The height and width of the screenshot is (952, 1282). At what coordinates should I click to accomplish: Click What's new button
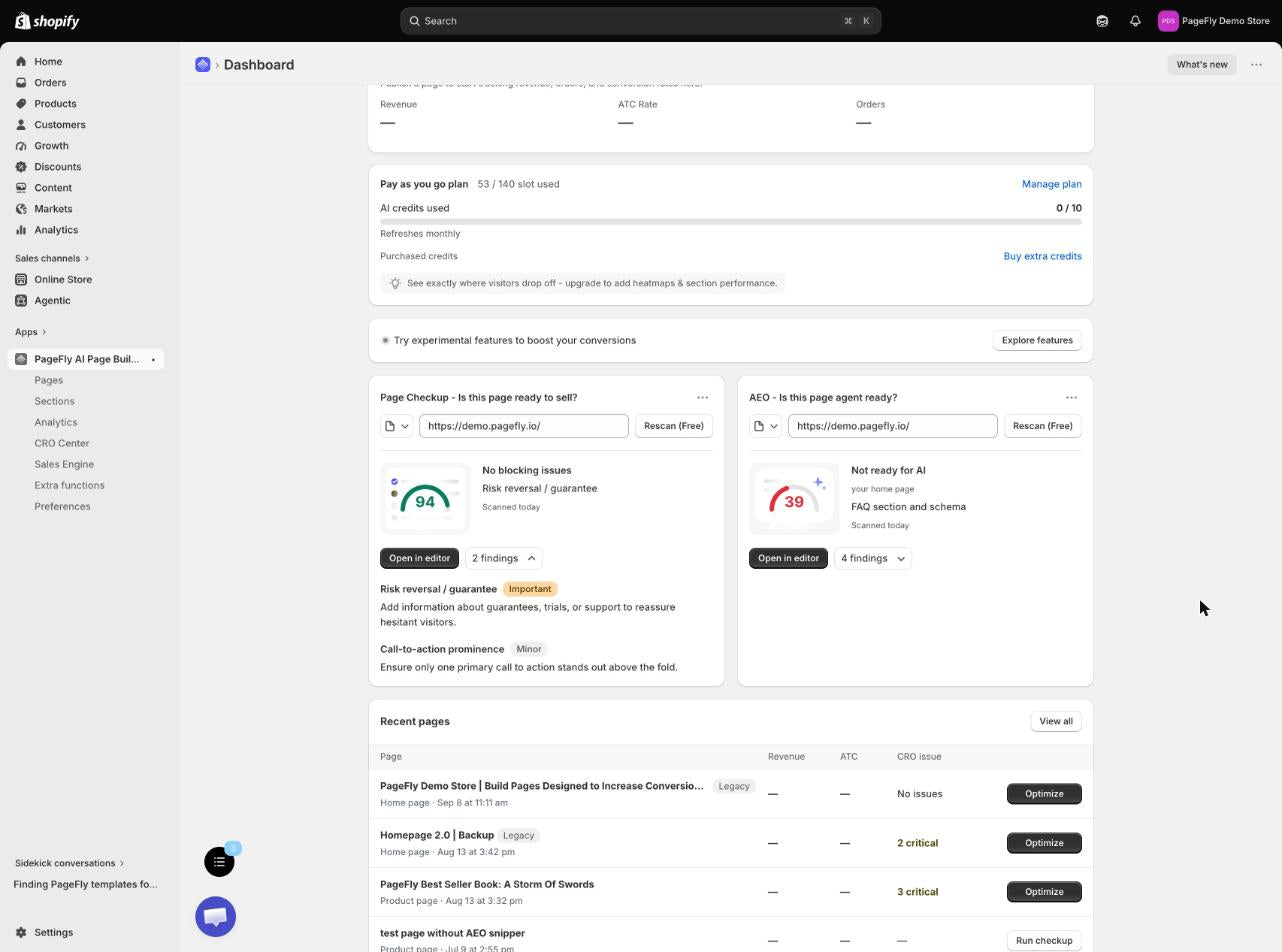point(1201,64)
